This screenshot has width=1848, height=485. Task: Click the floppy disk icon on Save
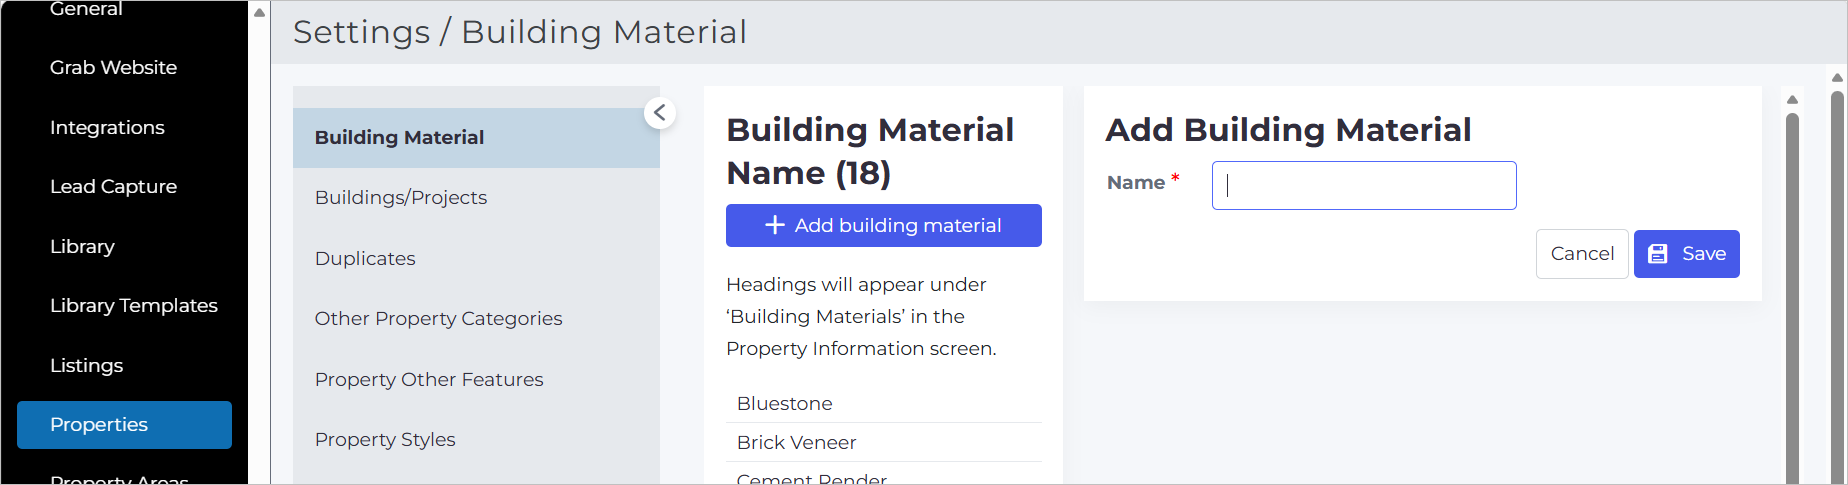coord(1658,254)
